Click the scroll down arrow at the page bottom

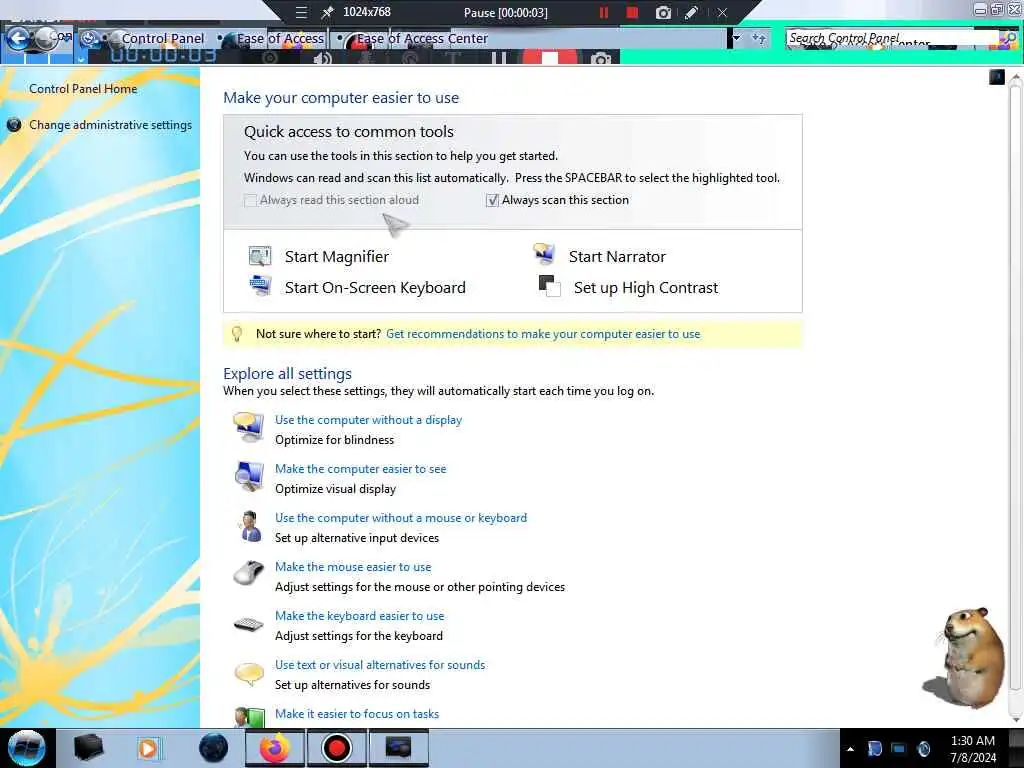pyautogui.click(x=1015, y=719)
